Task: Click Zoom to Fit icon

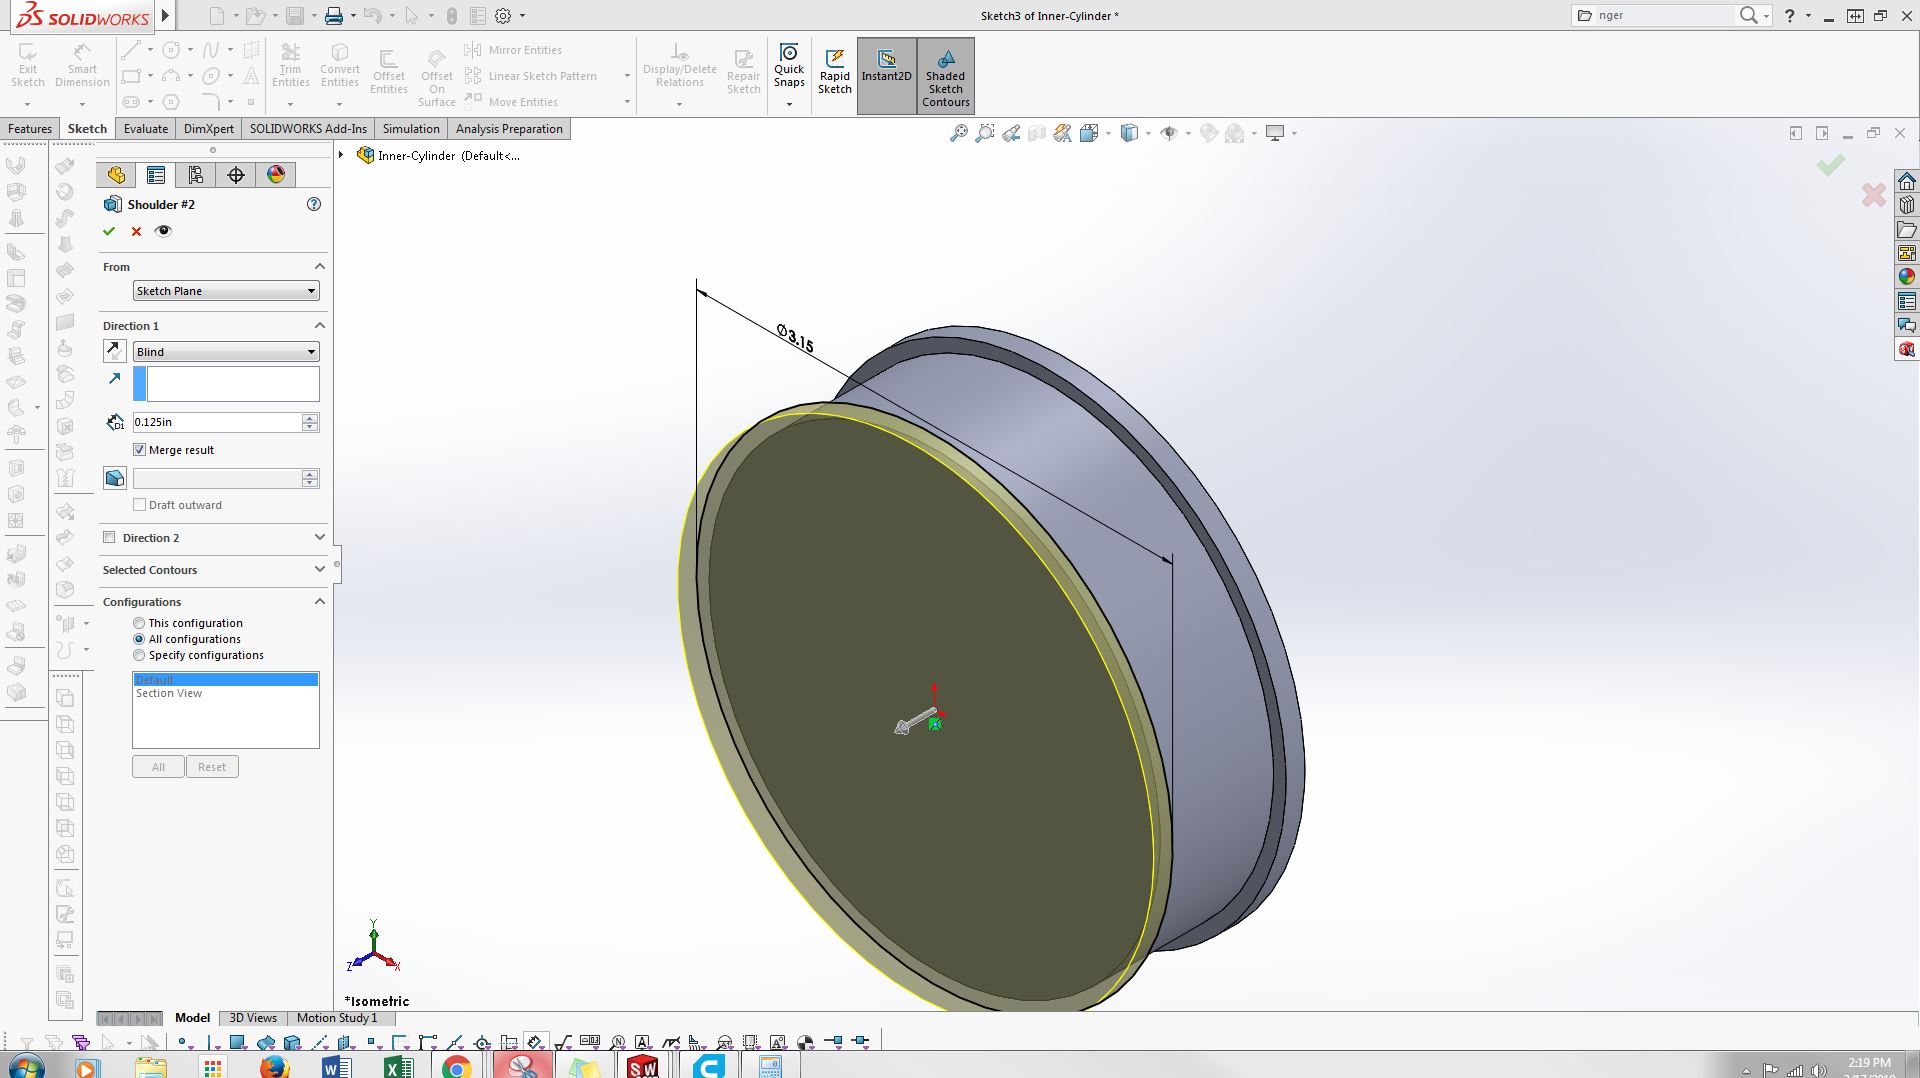Action: point(958,133)
